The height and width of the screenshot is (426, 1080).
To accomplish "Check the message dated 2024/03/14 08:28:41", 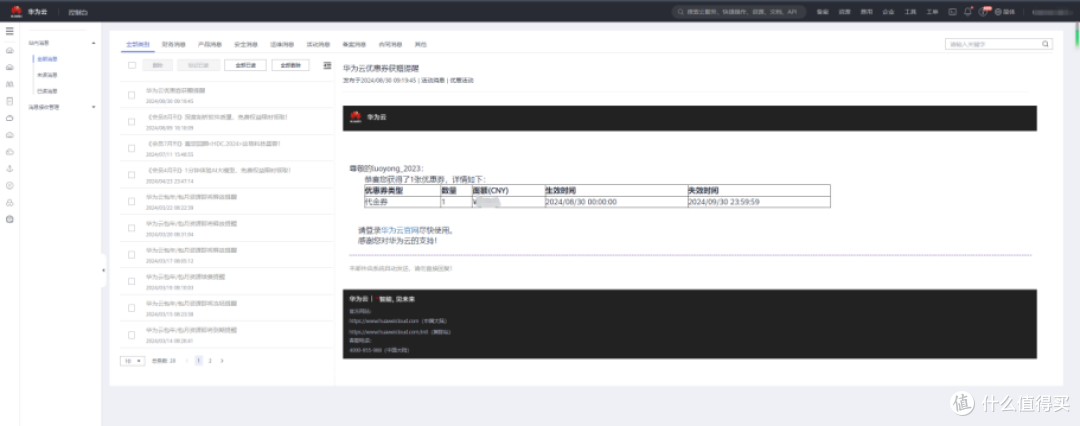I will (132, 335).
